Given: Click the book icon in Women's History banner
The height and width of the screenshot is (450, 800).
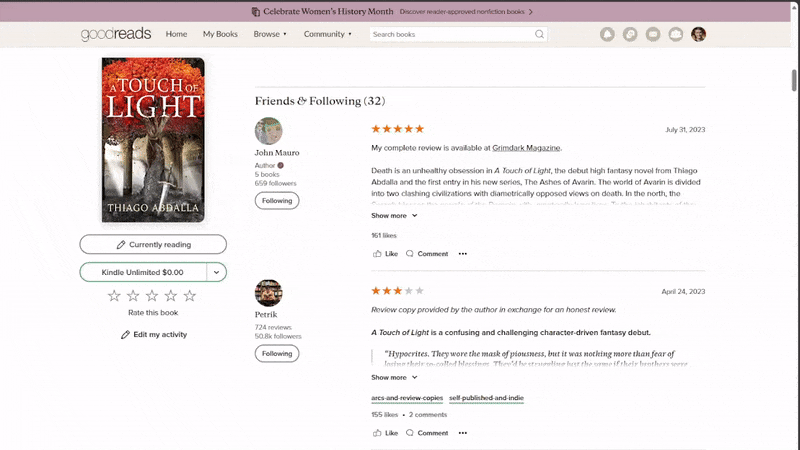Looking at the screenshot, I should (256, 11).
